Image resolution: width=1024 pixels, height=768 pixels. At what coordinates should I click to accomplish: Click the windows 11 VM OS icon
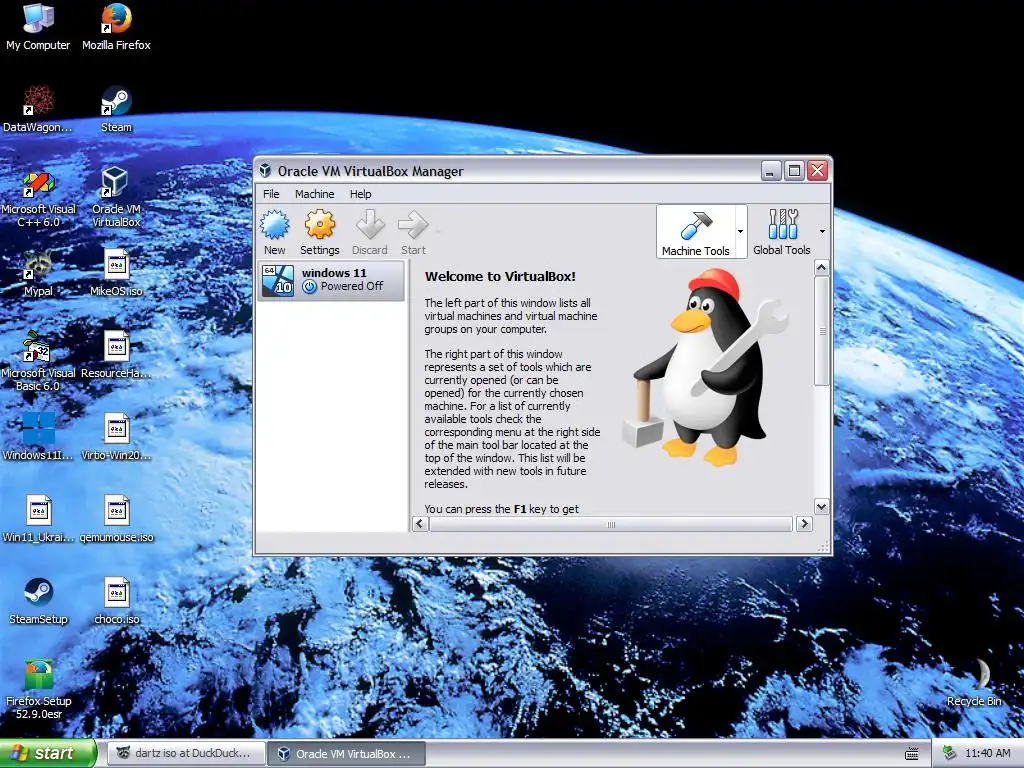[x=278, y=280]
